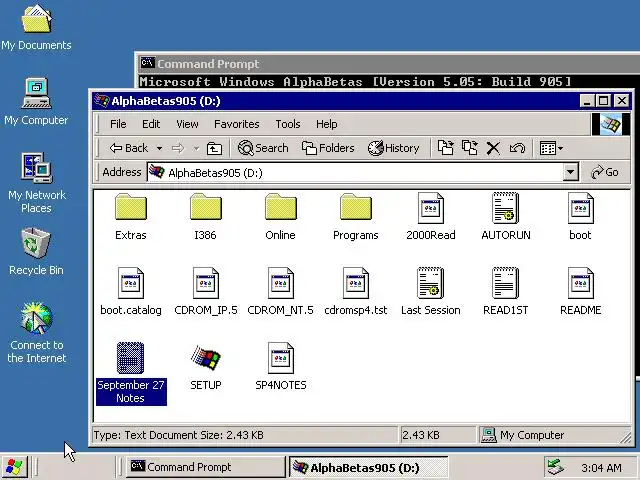Select the cdromsp4.tst file
The height and width of the screenshot is (480, 640).
tap(356, 291)
